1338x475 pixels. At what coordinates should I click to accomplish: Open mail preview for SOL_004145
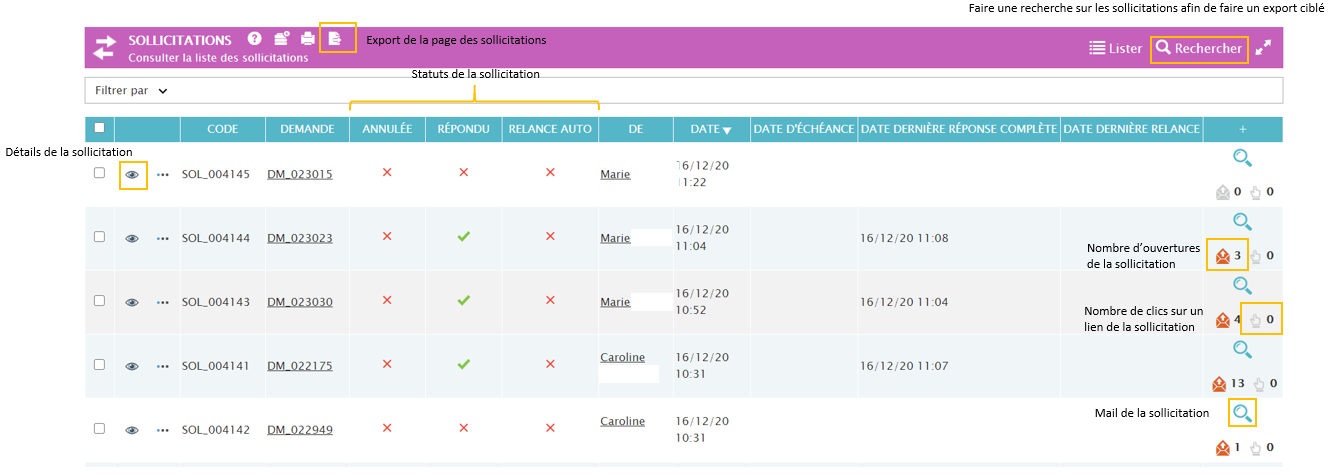[1242, 157]
